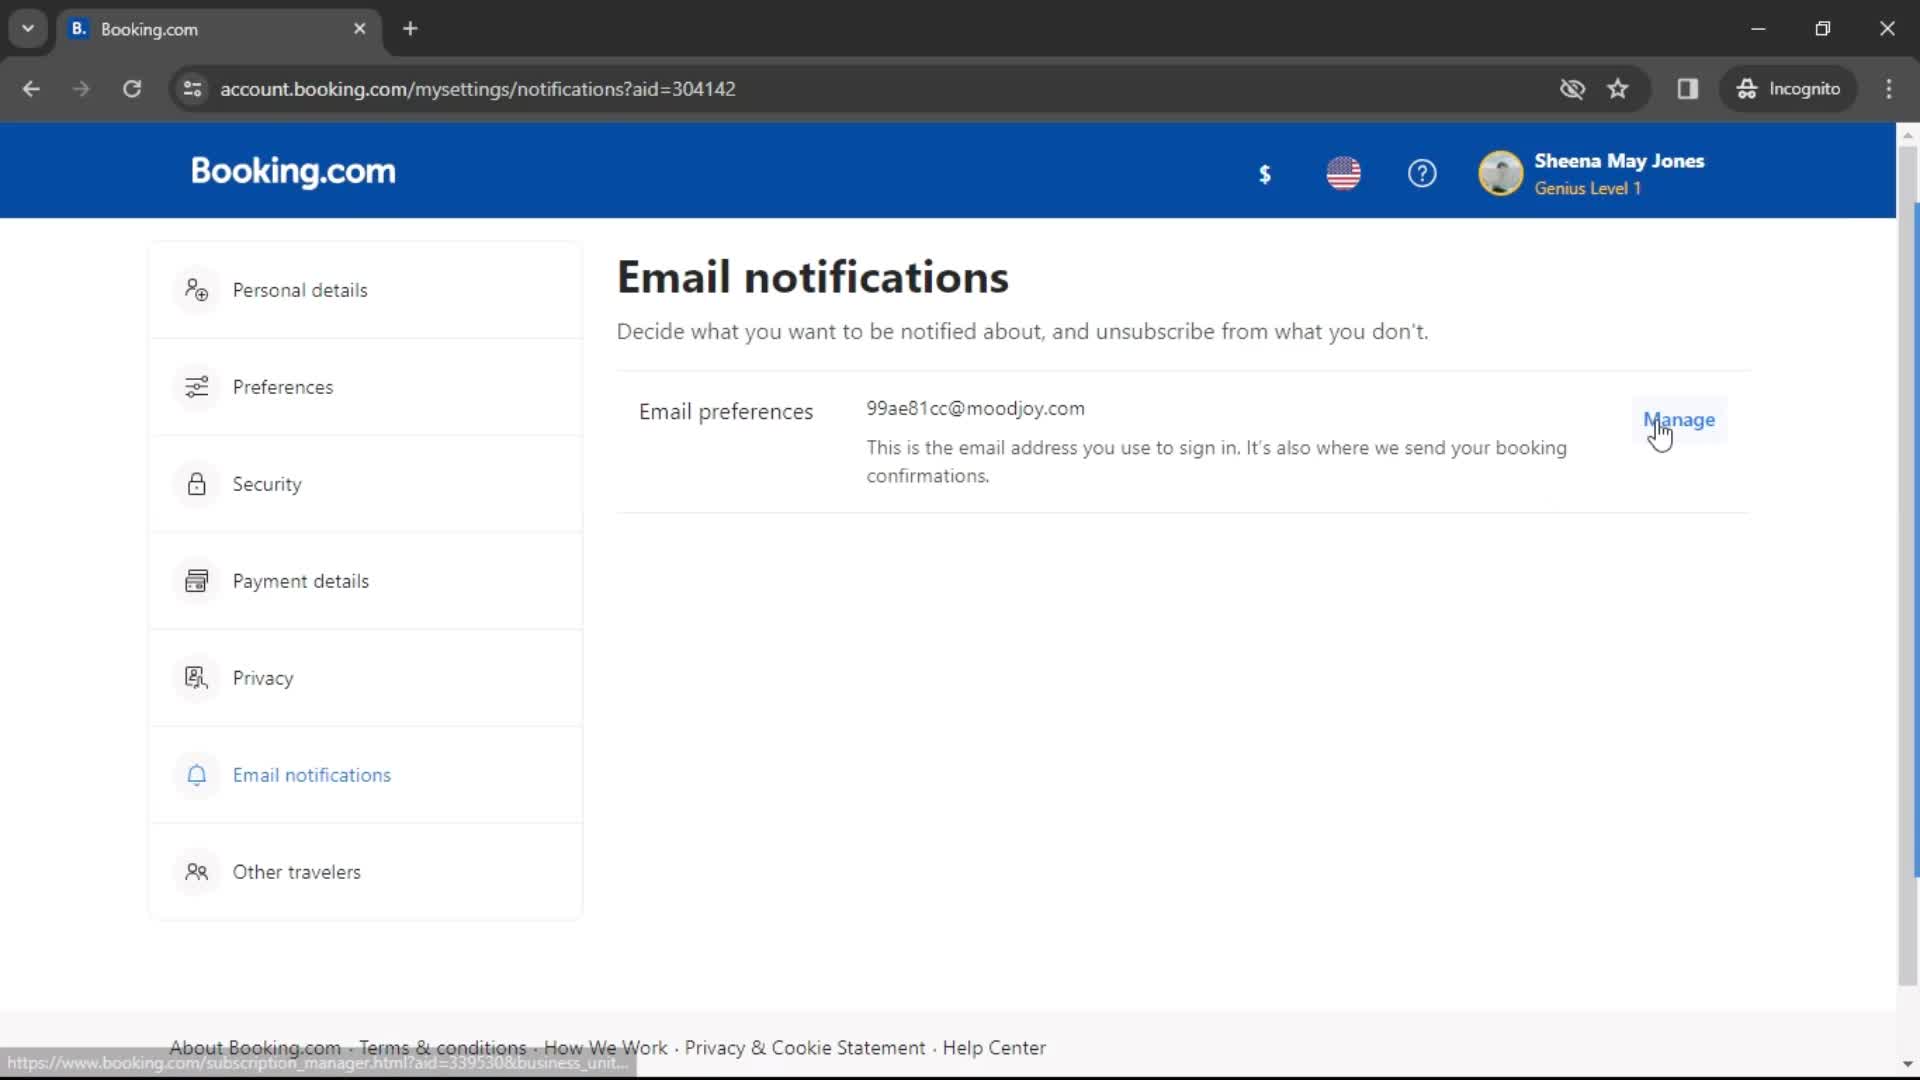This screenshot has height=1080, width=1920.
Task: Click the Manage email preferences link
Action: tap(1679, 419)
